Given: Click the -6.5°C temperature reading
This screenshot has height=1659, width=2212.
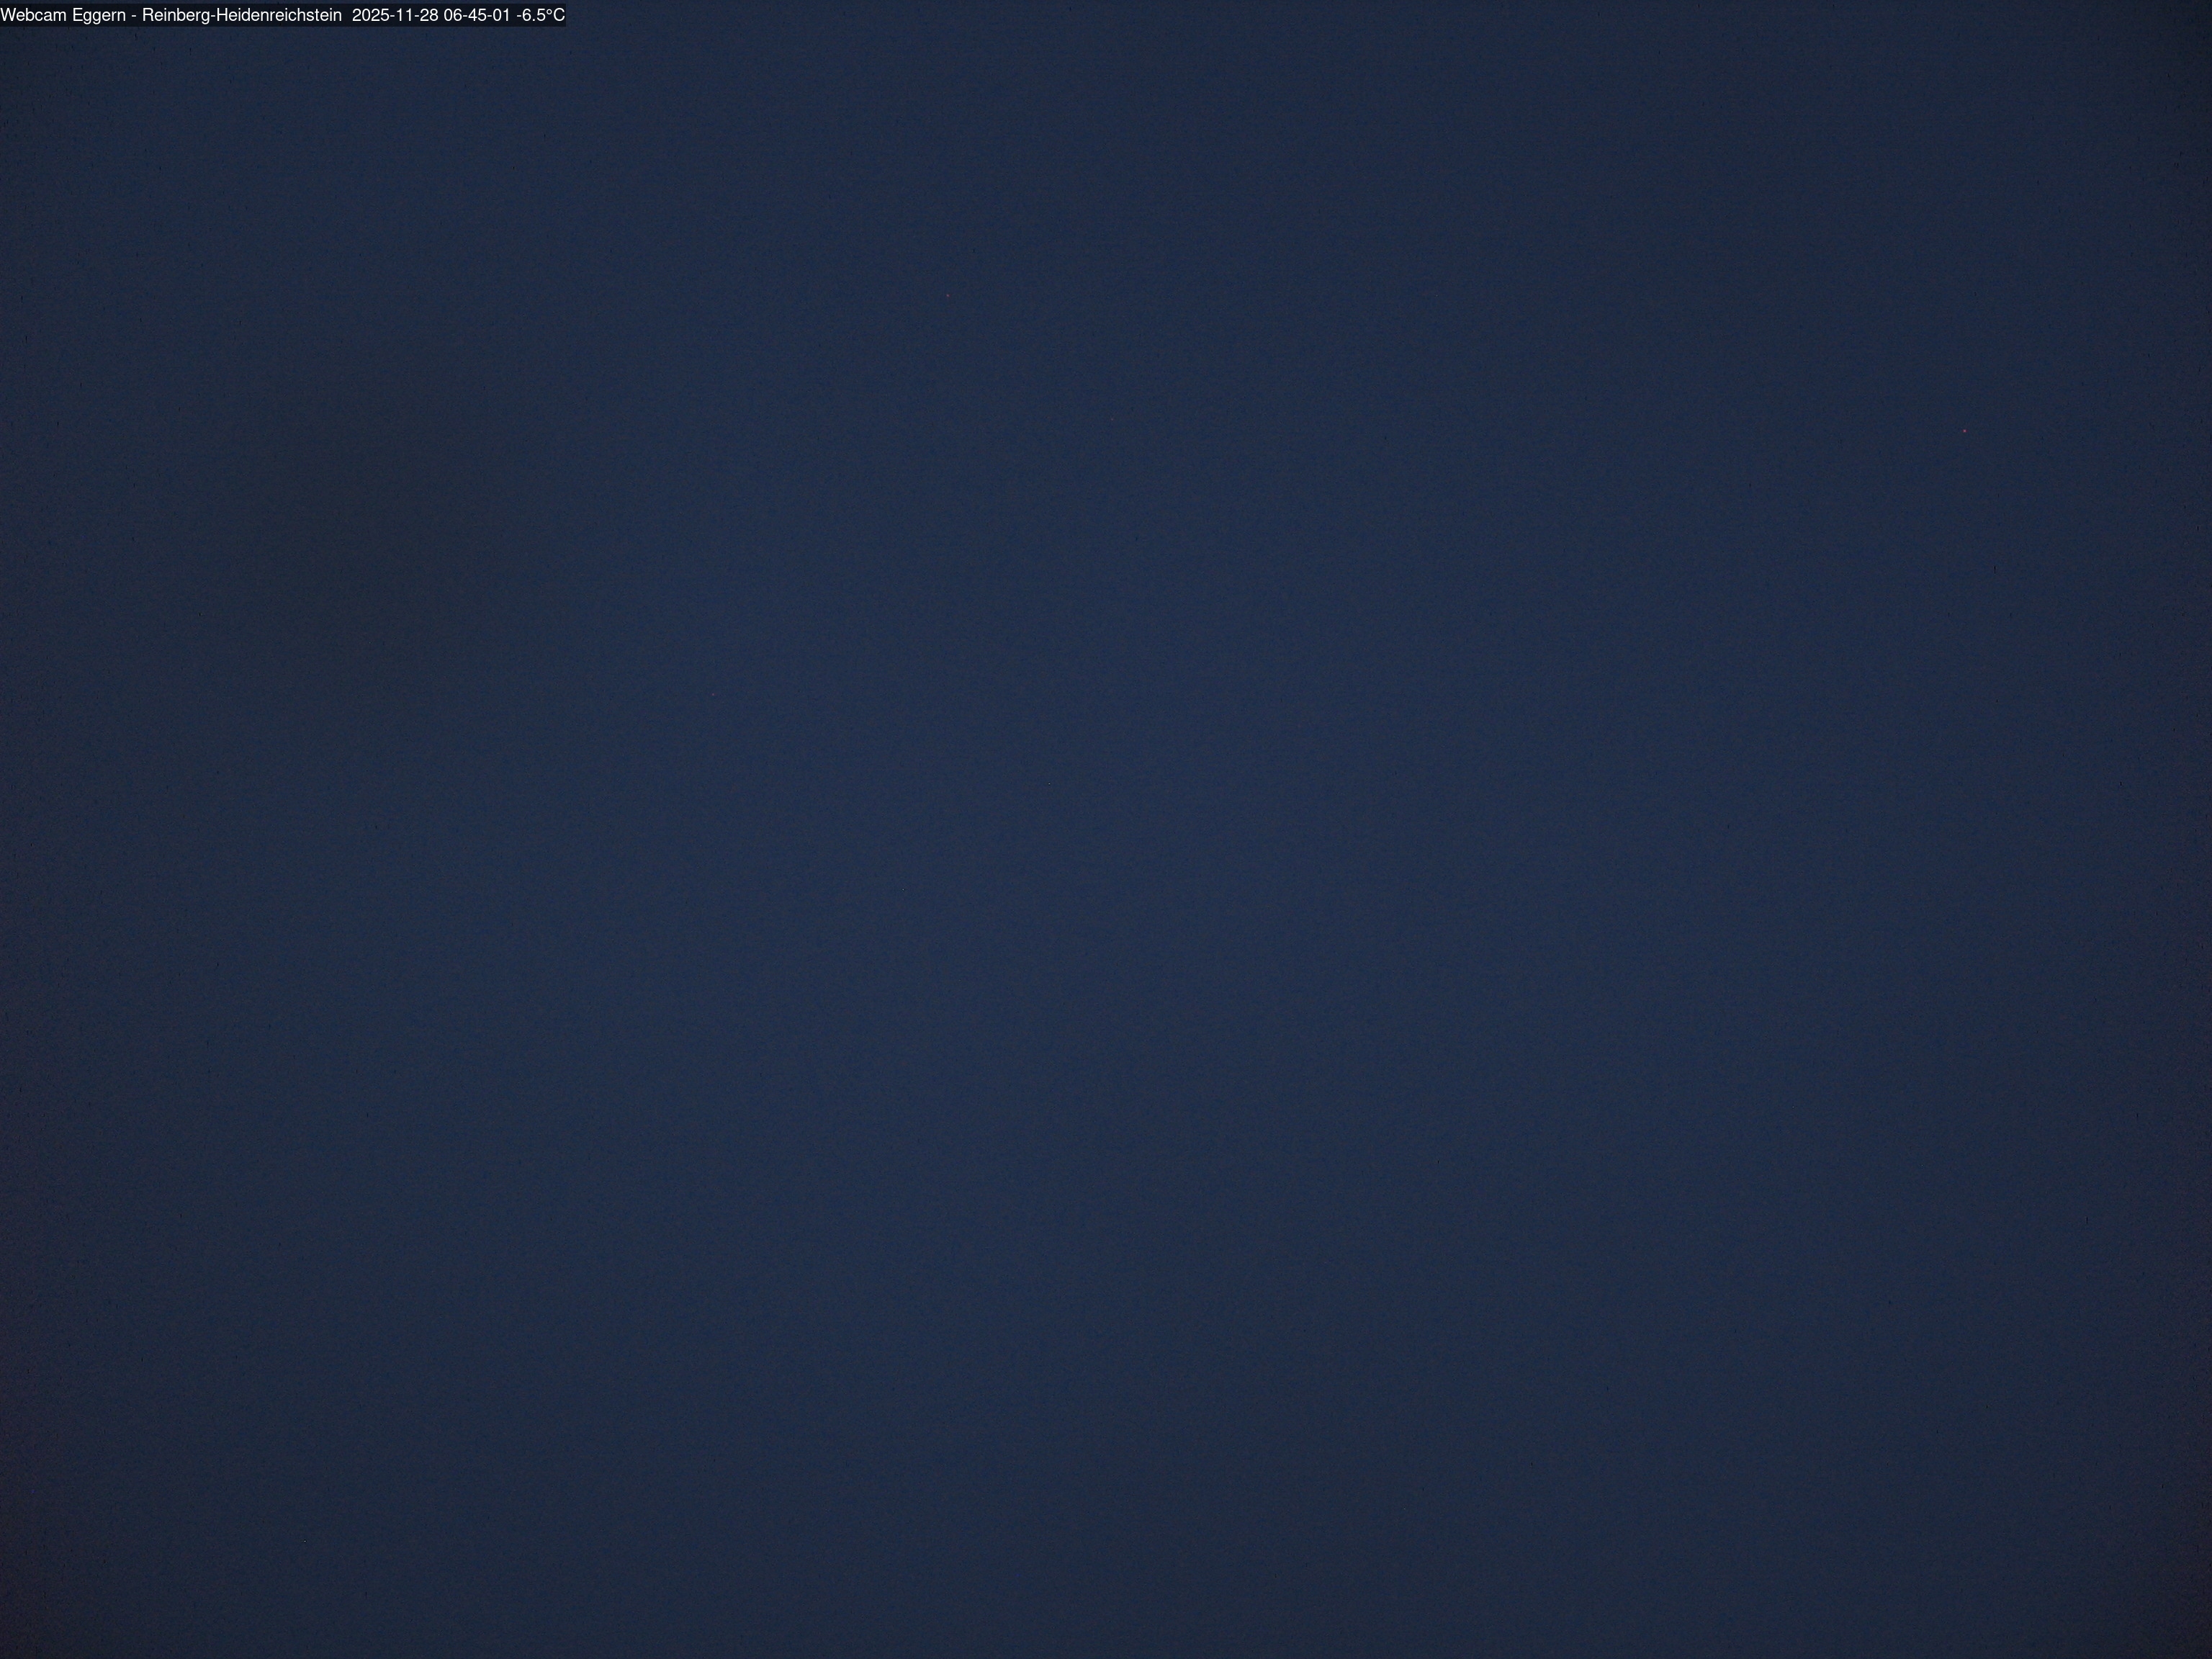Looking at the screenshot, I should click(x=540, y=16).
